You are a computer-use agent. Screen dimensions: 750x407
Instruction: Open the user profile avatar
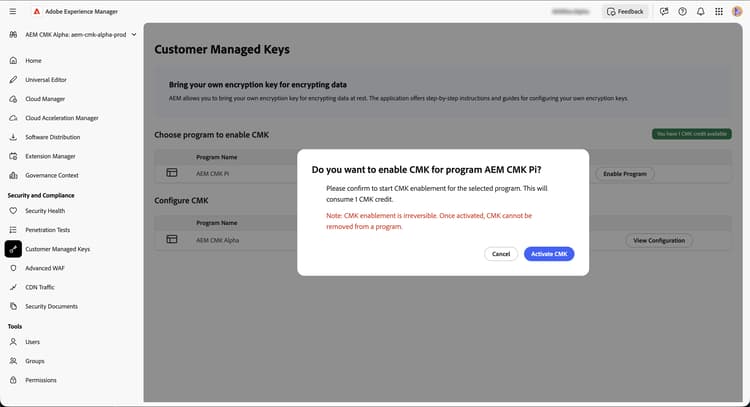[737, 11]
